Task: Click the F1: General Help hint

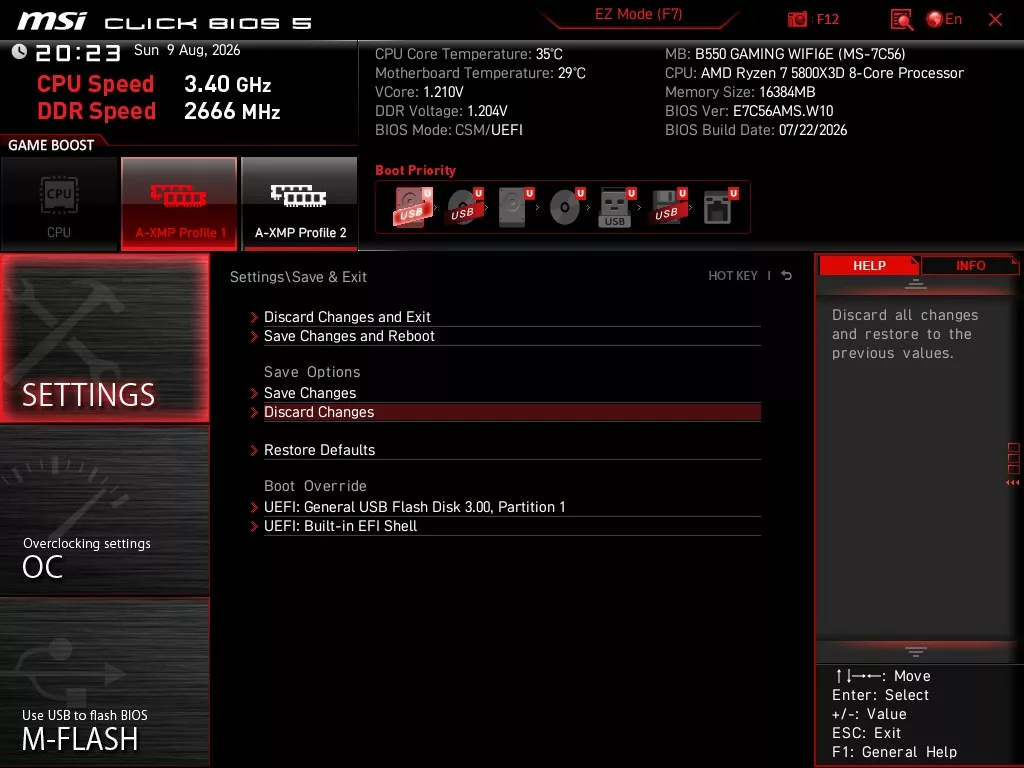Action: [x=894, y=752]
